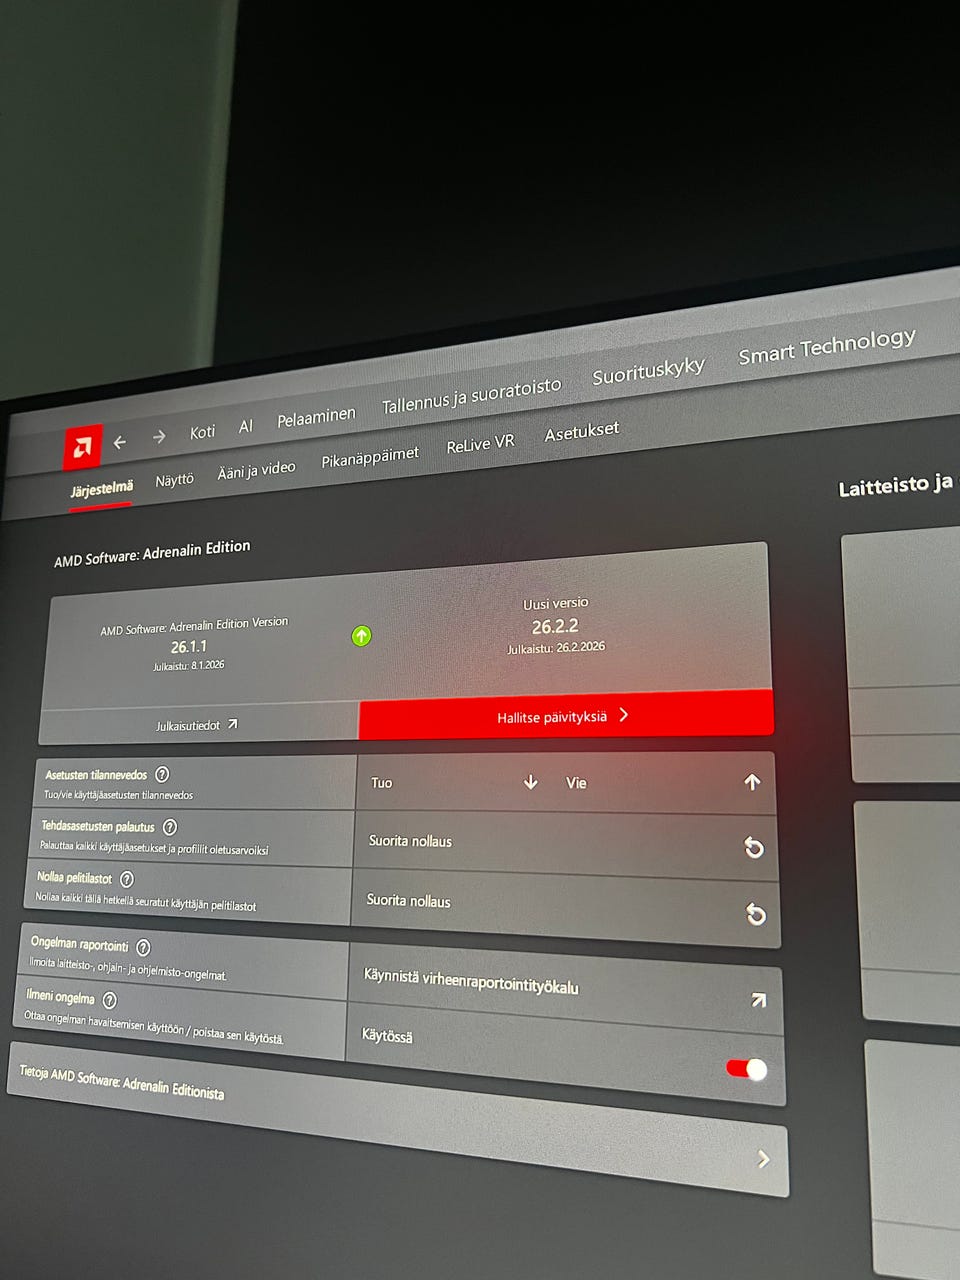Image resolution: width=960 pixels, height=1280 pixels.
Task: Click the red AMD logo icon
Action: click(x=82, y=448)
